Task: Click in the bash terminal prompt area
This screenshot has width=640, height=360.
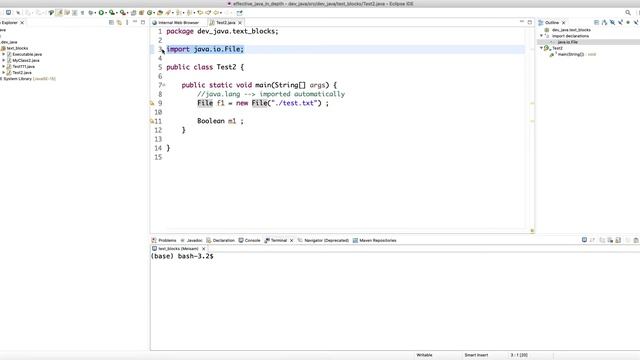Action: coord(395,302)
